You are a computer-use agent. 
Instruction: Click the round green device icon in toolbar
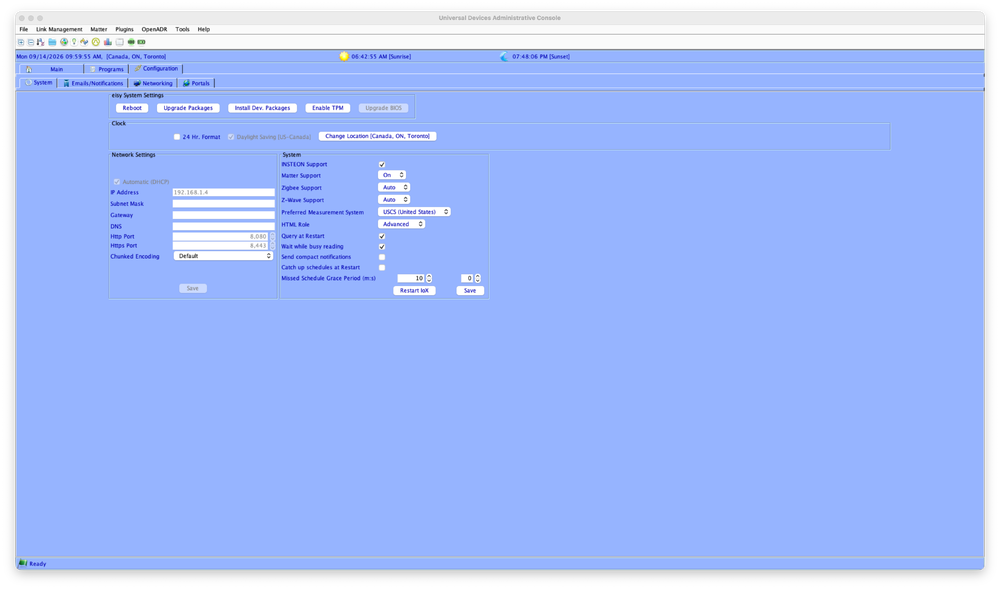(131, 42)
